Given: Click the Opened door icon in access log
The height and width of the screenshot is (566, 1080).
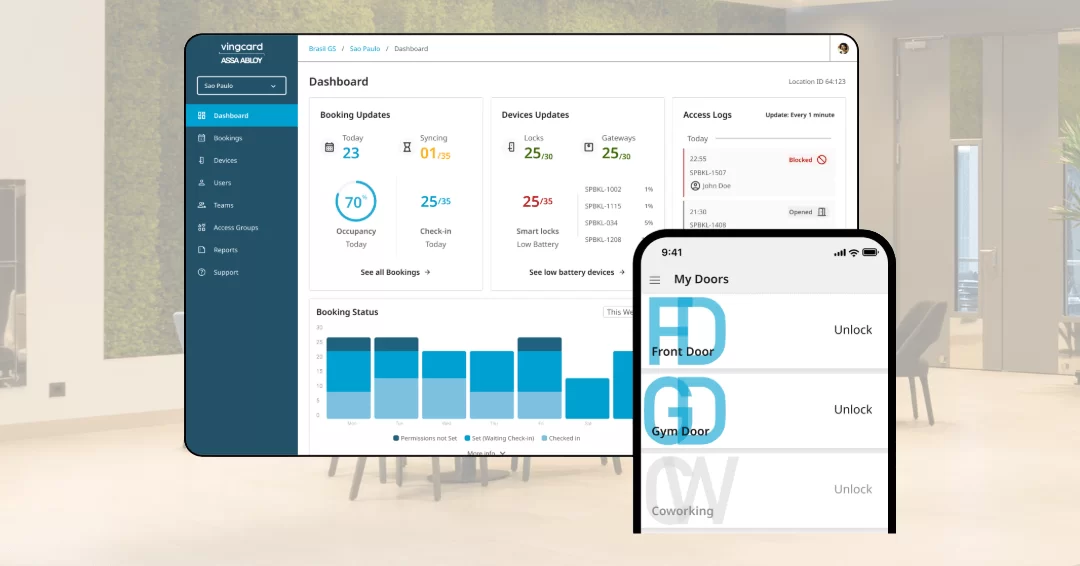Looking at the screenshot, I should pyautogui.click(x=822, y=212).
